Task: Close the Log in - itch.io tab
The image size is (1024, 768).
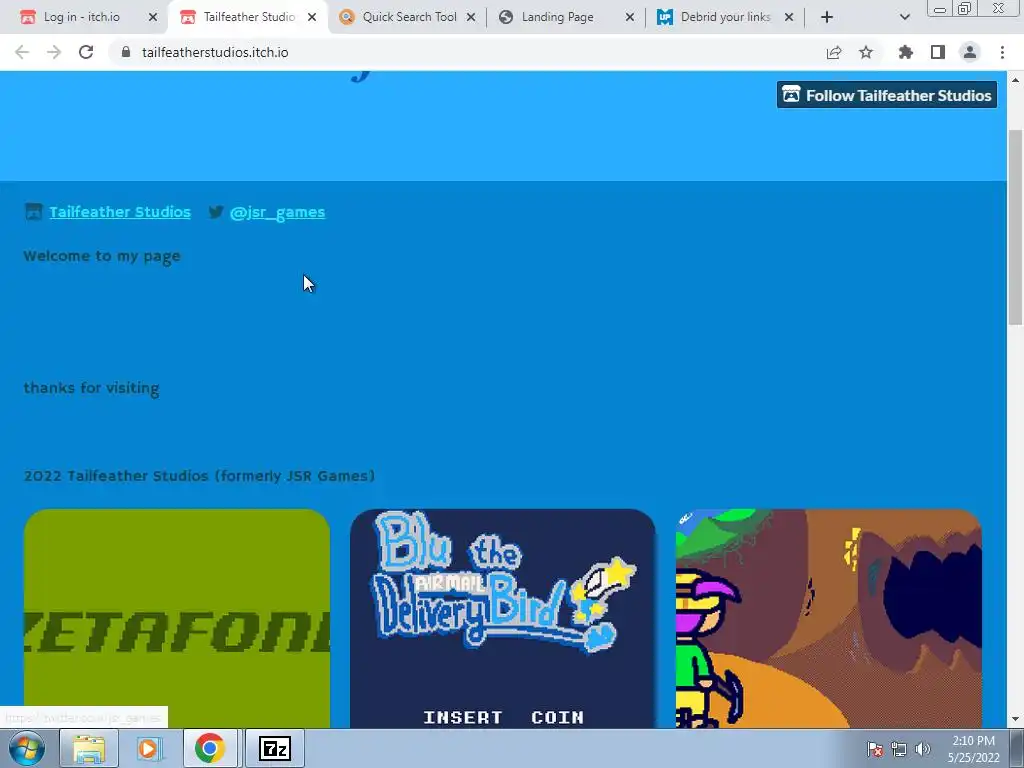Action: click(x=153, y=17)
